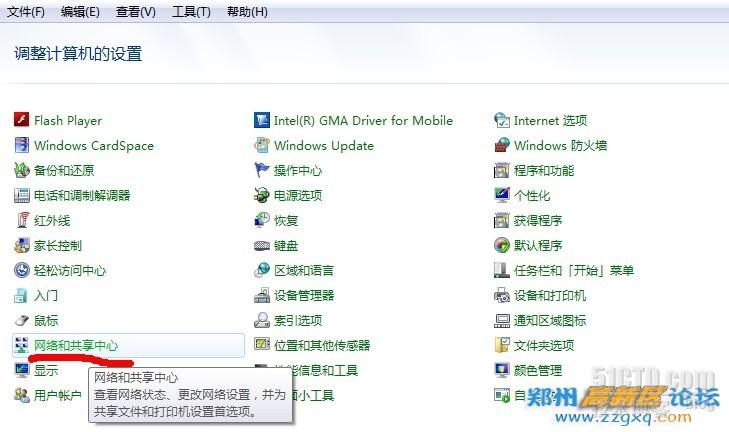Screen dimensions: 729x432
Task: Click the 个性化 icon
Action: click(502, 195)
